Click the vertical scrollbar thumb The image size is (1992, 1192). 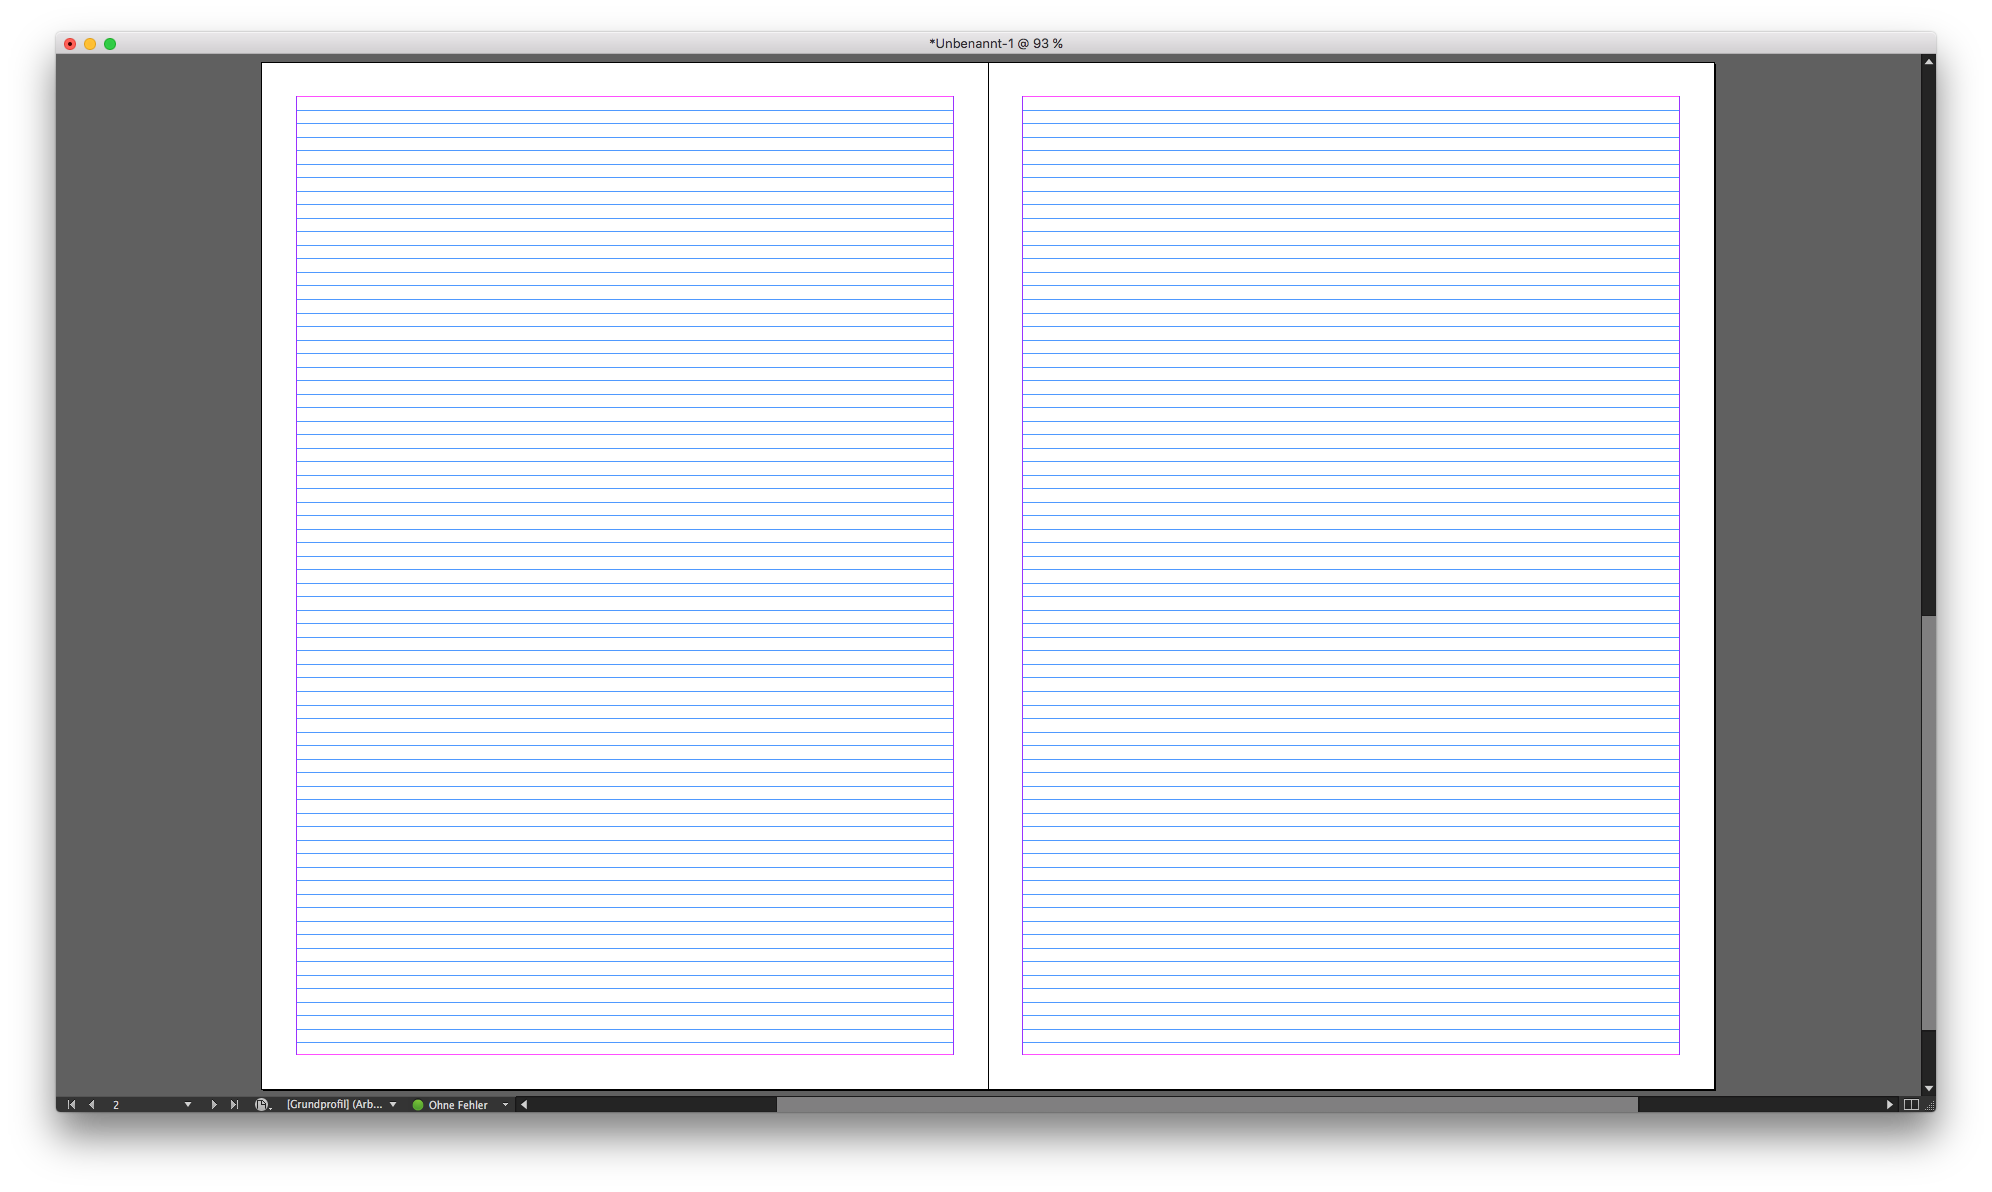[1928, 822]
